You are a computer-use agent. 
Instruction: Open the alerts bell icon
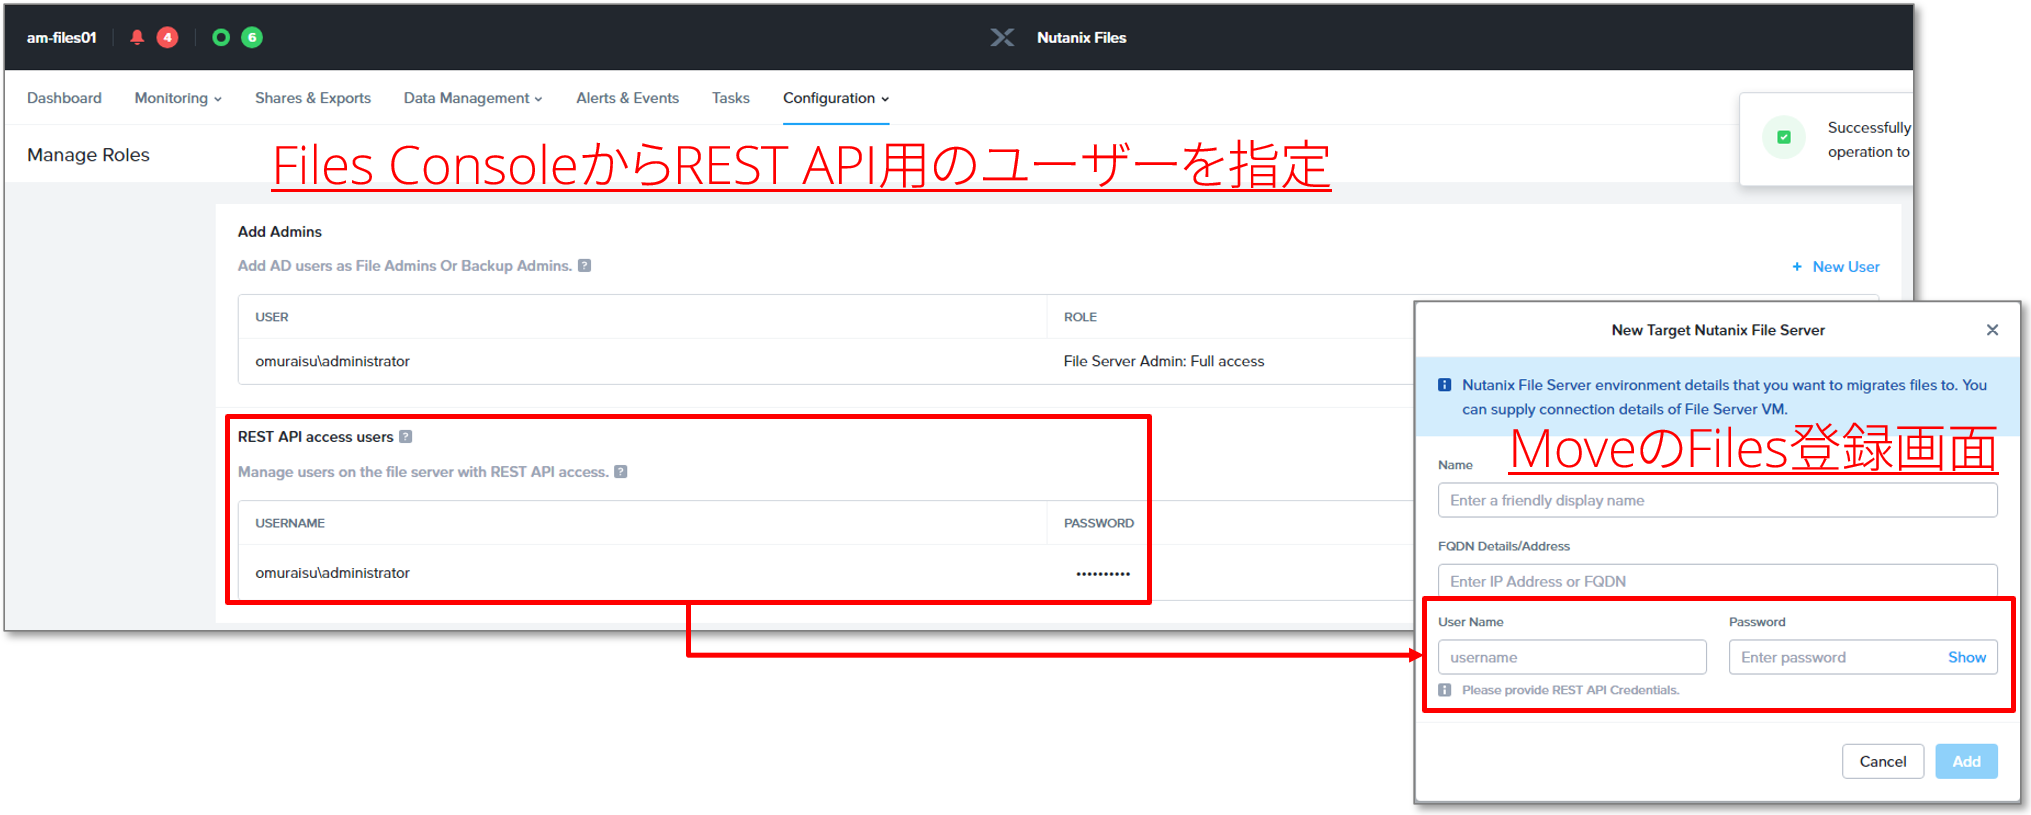click(137, 37)
